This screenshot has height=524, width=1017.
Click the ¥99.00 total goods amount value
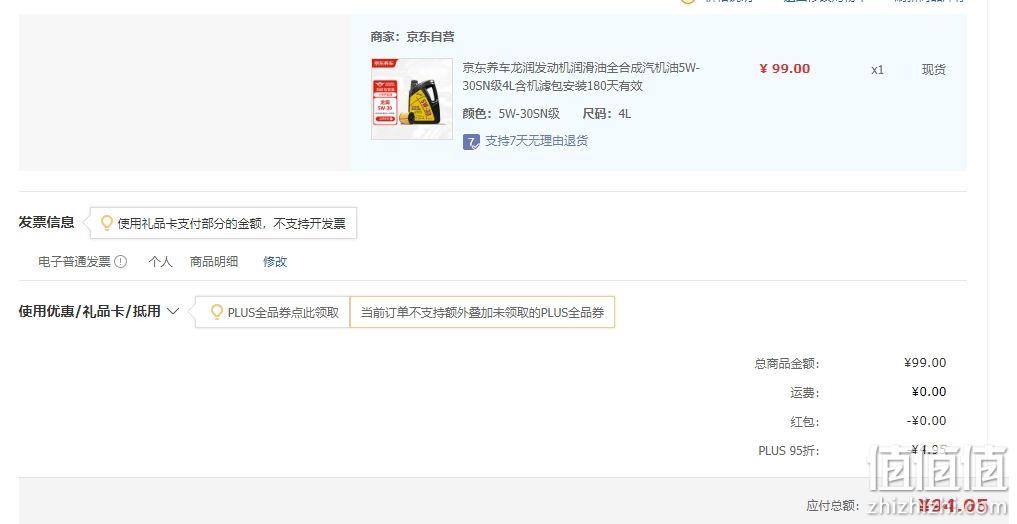coord(925,363)
